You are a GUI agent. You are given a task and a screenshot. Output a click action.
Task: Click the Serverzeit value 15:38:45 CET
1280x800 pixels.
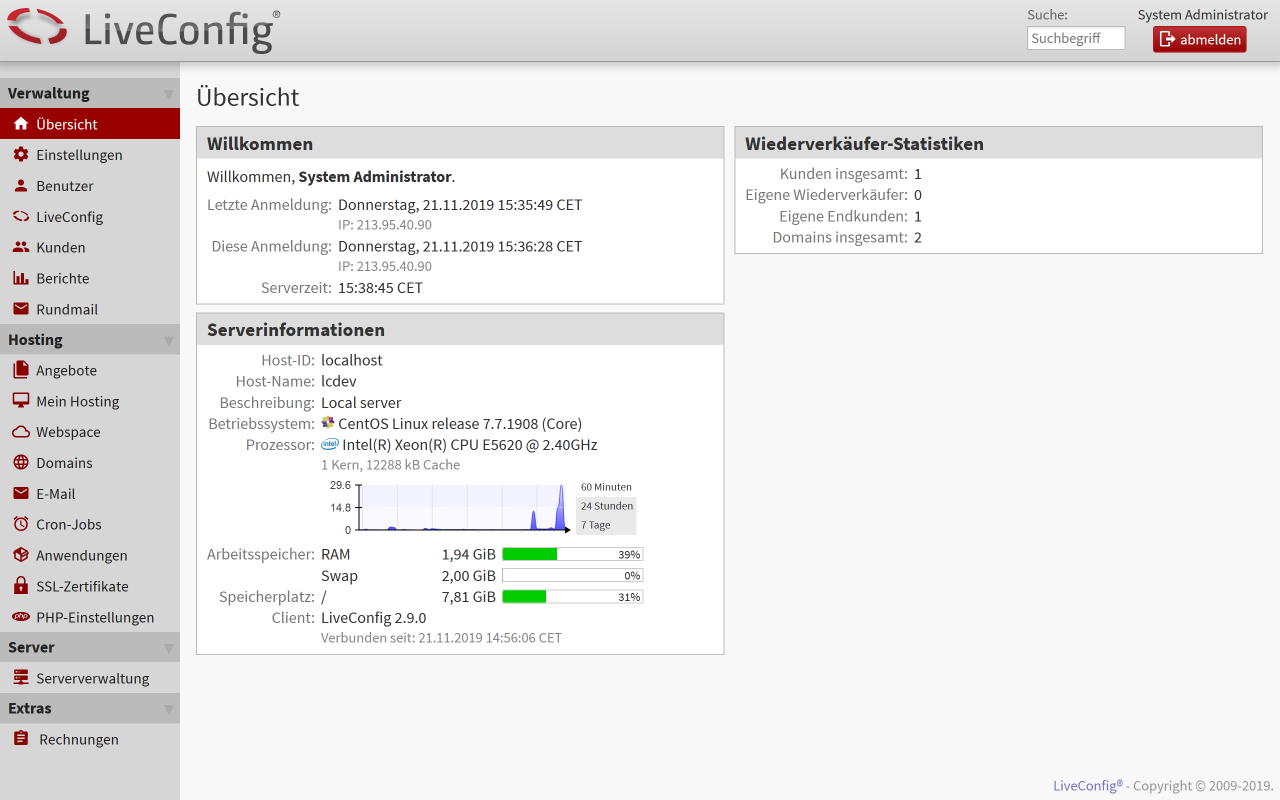380,288
